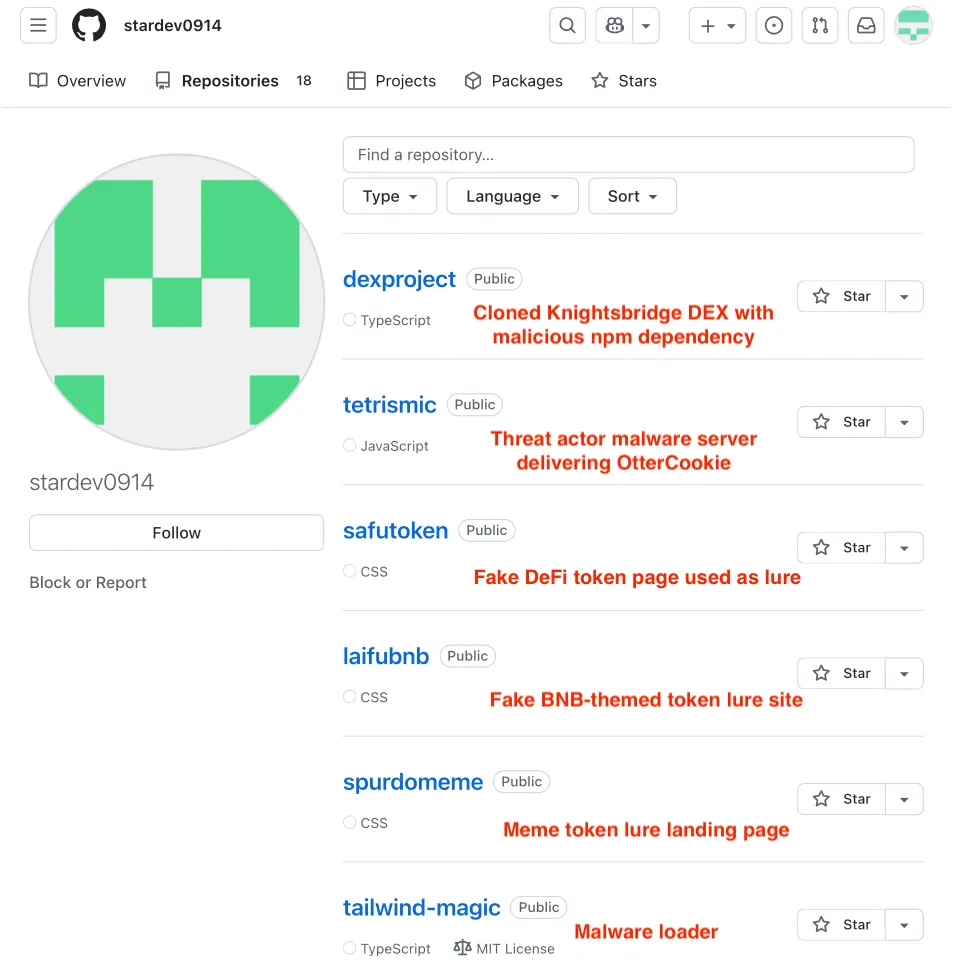Click the Public badge beside tetrismic

475,404
